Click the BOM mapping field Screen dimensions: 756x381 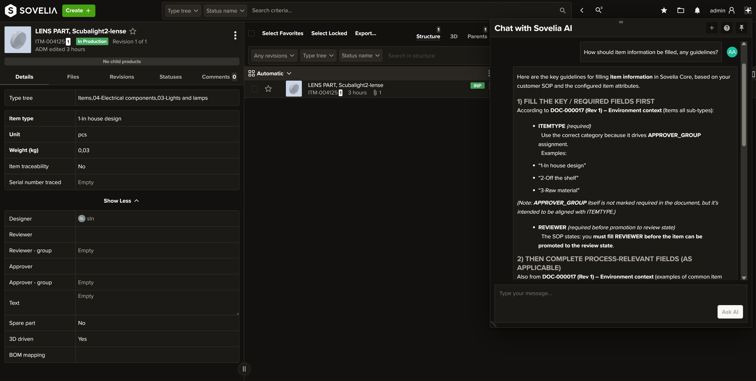(157, 355)
